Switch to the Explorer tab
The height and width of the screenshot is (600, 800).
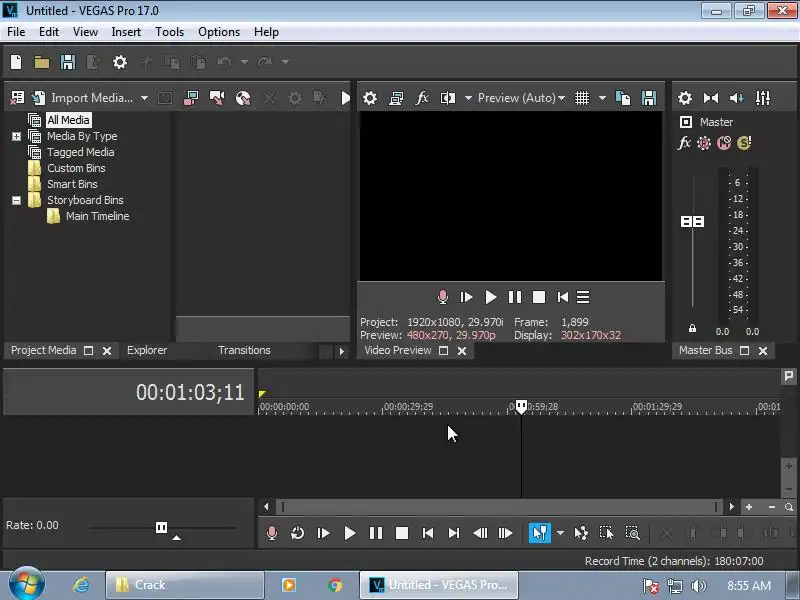[147, 351]
